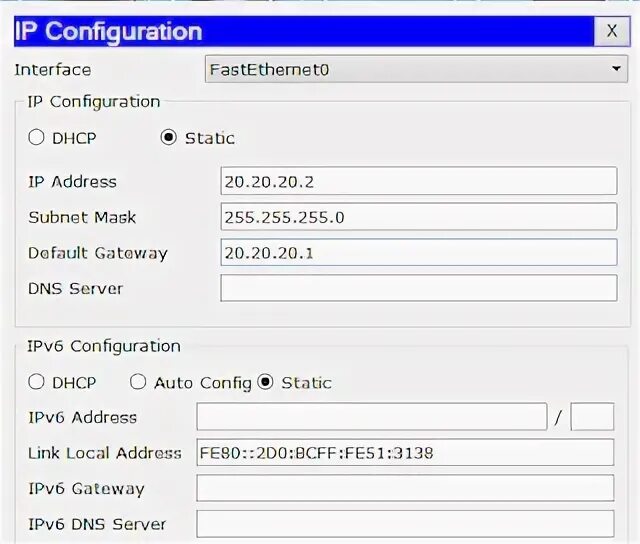
Task: Click the Link Local Address field
Action: click(405, 452)
